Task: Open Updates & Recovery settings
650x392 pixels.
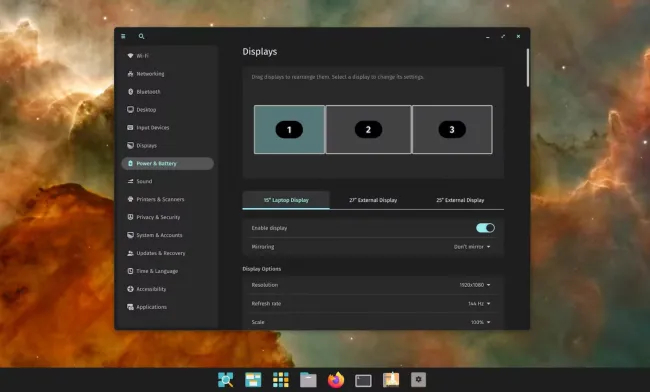Action: point(167,253)
